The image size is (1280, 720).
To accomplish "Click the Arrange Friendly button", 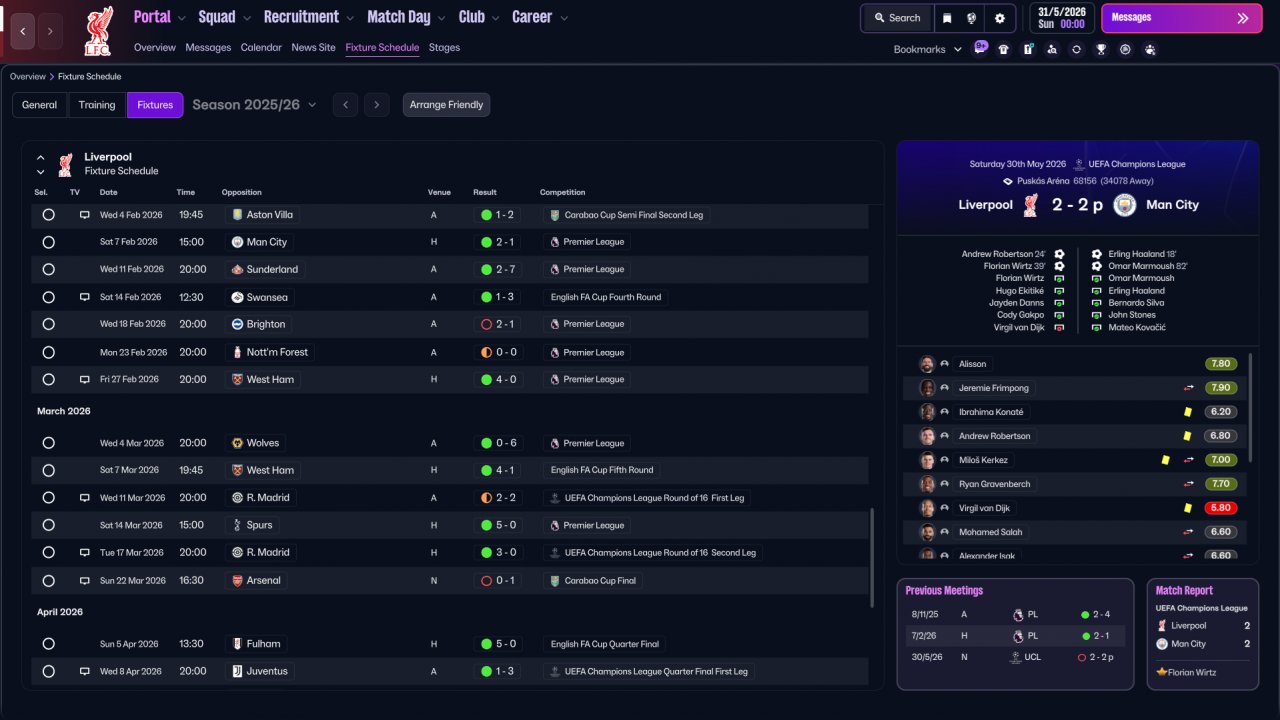I will pyautogui.click(x=446, y=105).
